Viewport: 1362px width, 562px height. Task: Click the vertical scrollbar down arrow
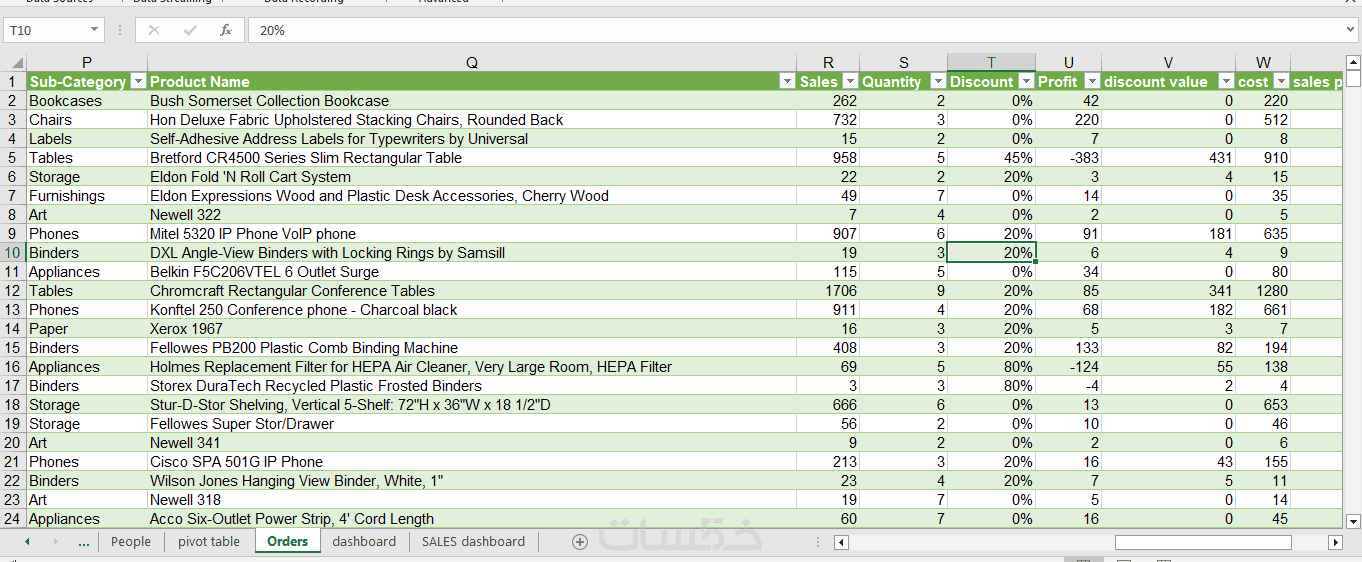pyautogui.click(x=1353, y=521)
